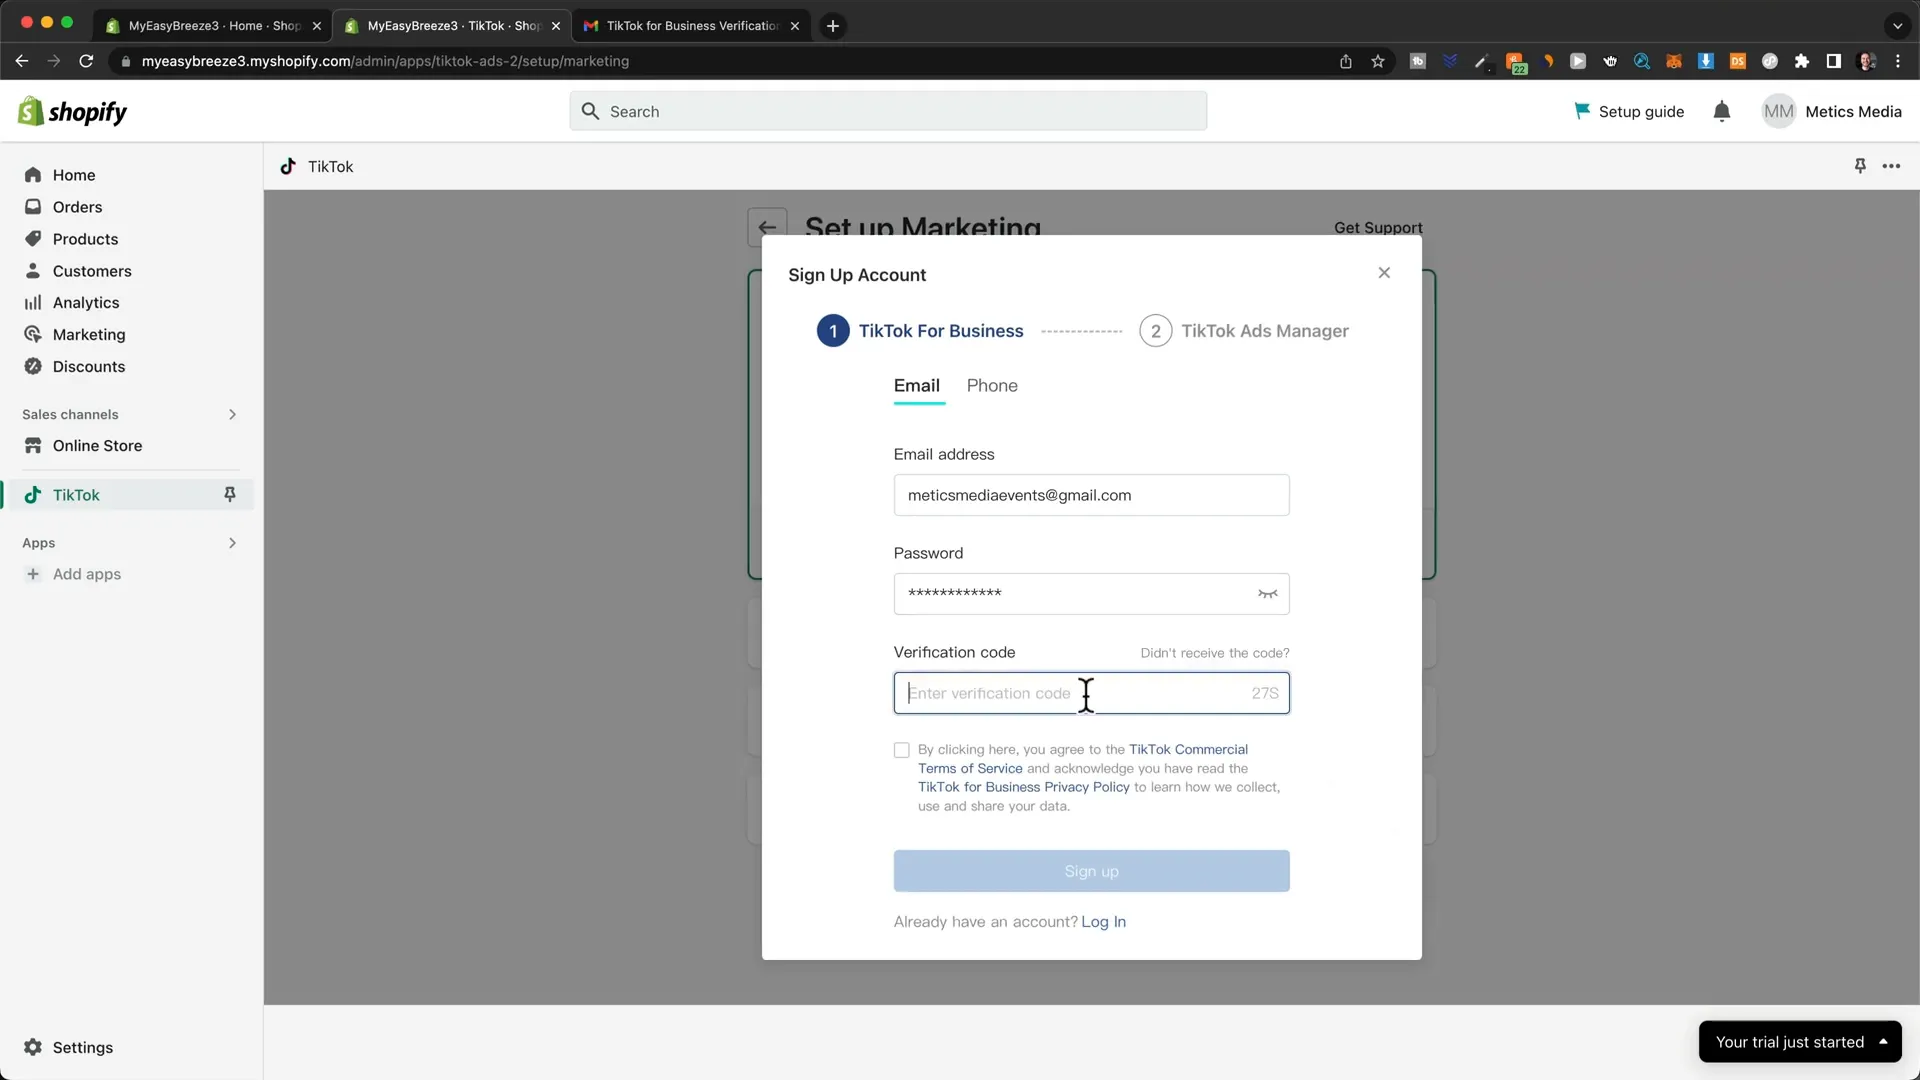Viewport: 1920px width, 1080px height.
Task: Click the Password field
Action: [x=1091, y=594]
